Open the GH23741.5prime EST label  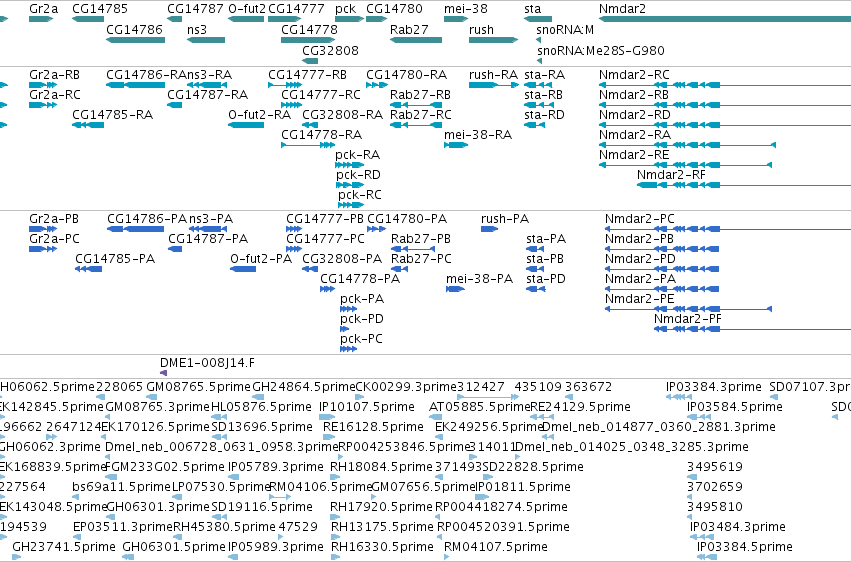(x=63, y=547)
